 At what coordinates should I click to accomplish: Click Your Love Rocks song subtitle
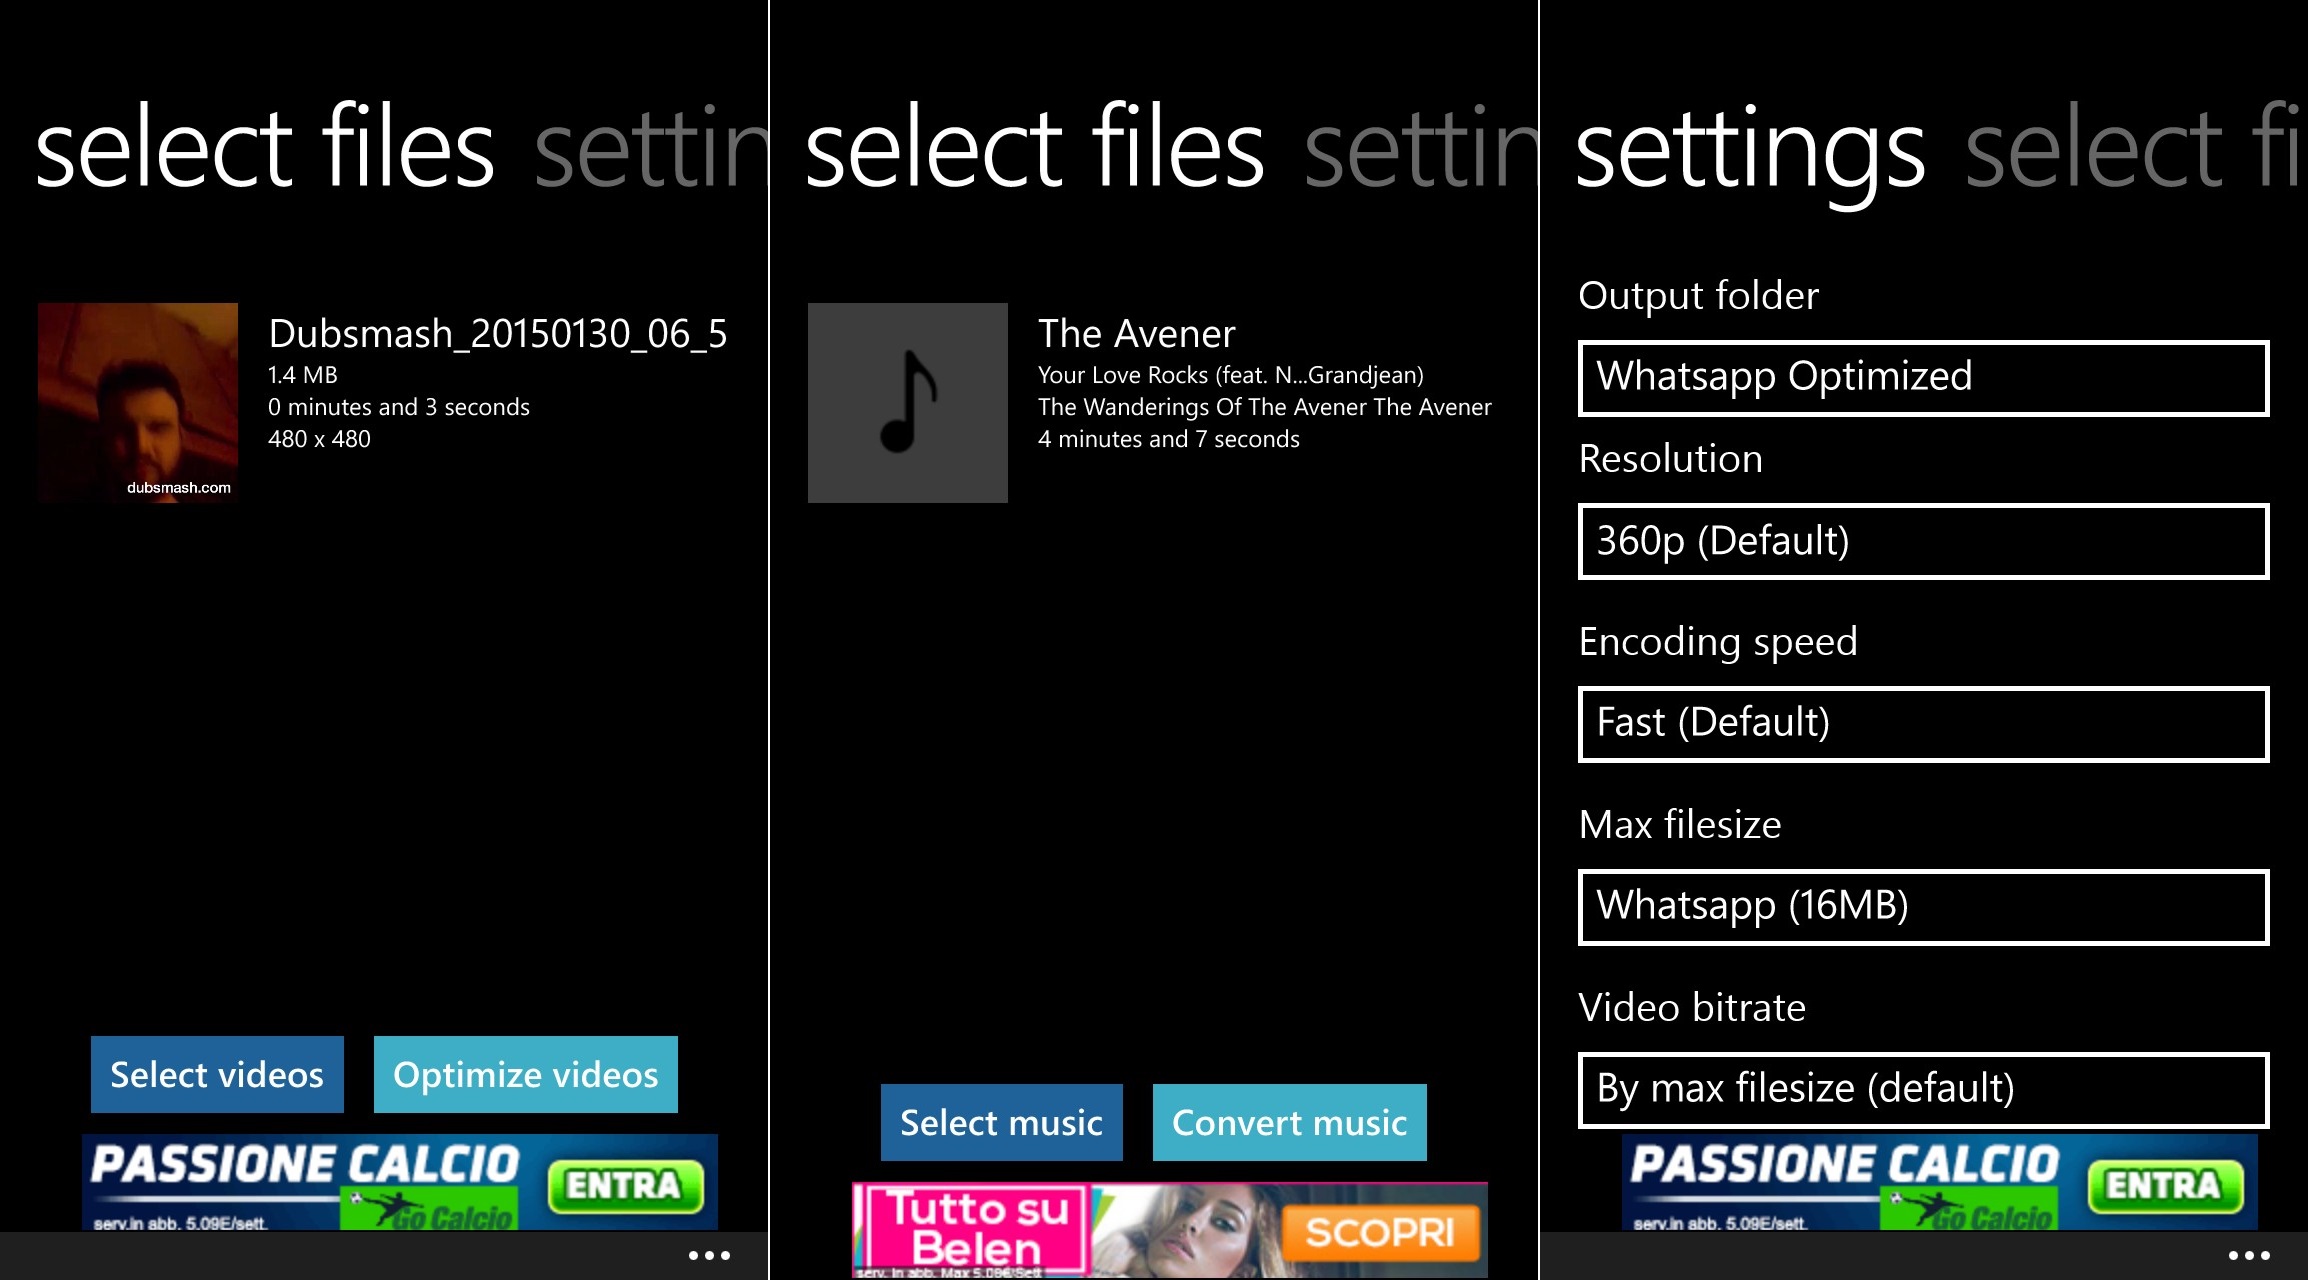(1231, 375)
